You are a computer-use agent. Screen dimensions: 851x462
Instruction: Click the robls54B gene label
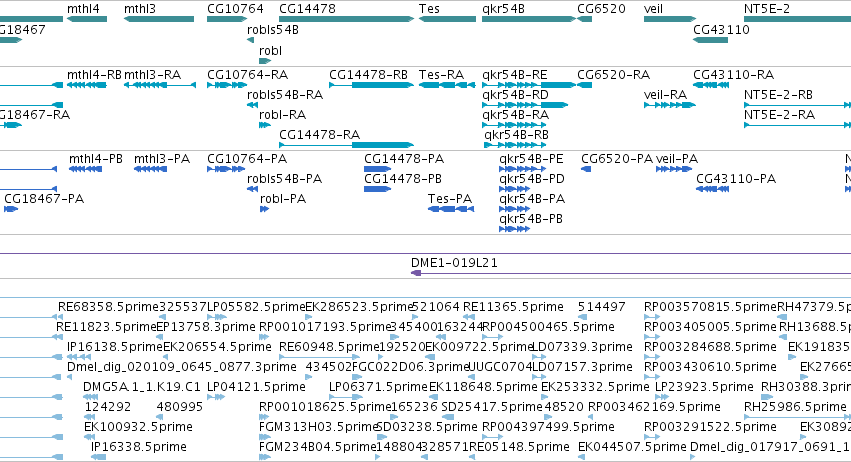coord(273,30)
